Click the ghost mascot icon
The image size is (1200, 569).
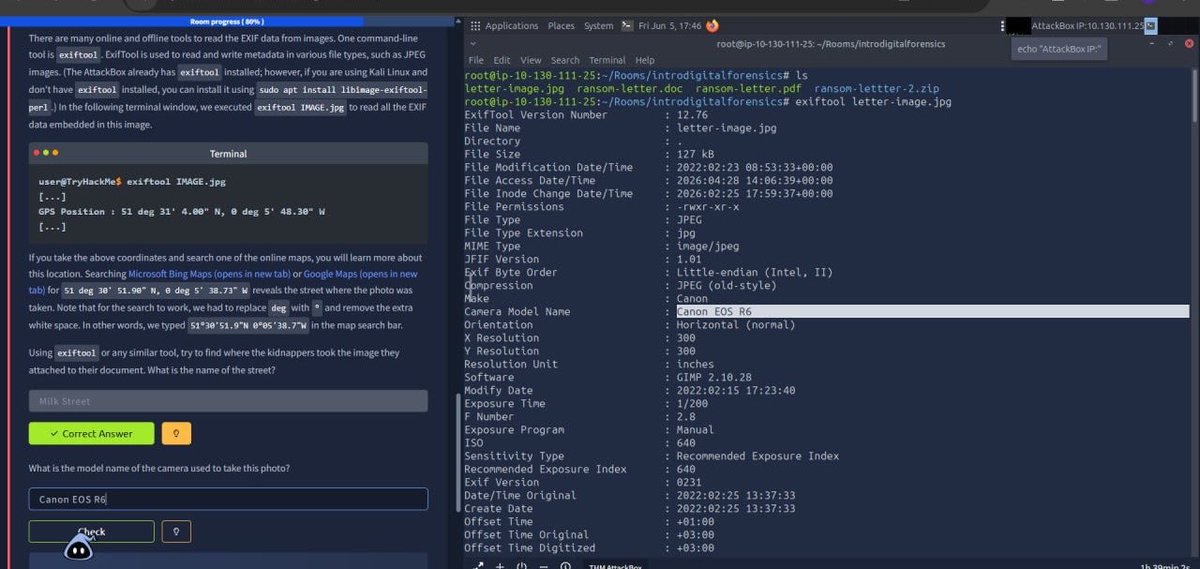[x=79, y=545]
